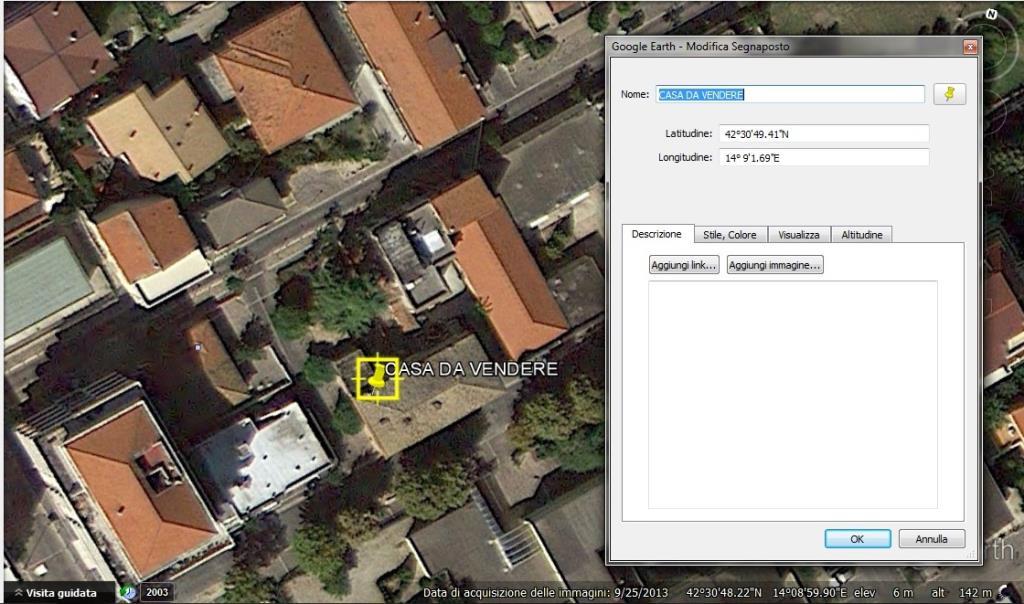Open the Visualizza tab
Image resolution: width=1024 pixels, height=604 pixels.
pos(799,234)
